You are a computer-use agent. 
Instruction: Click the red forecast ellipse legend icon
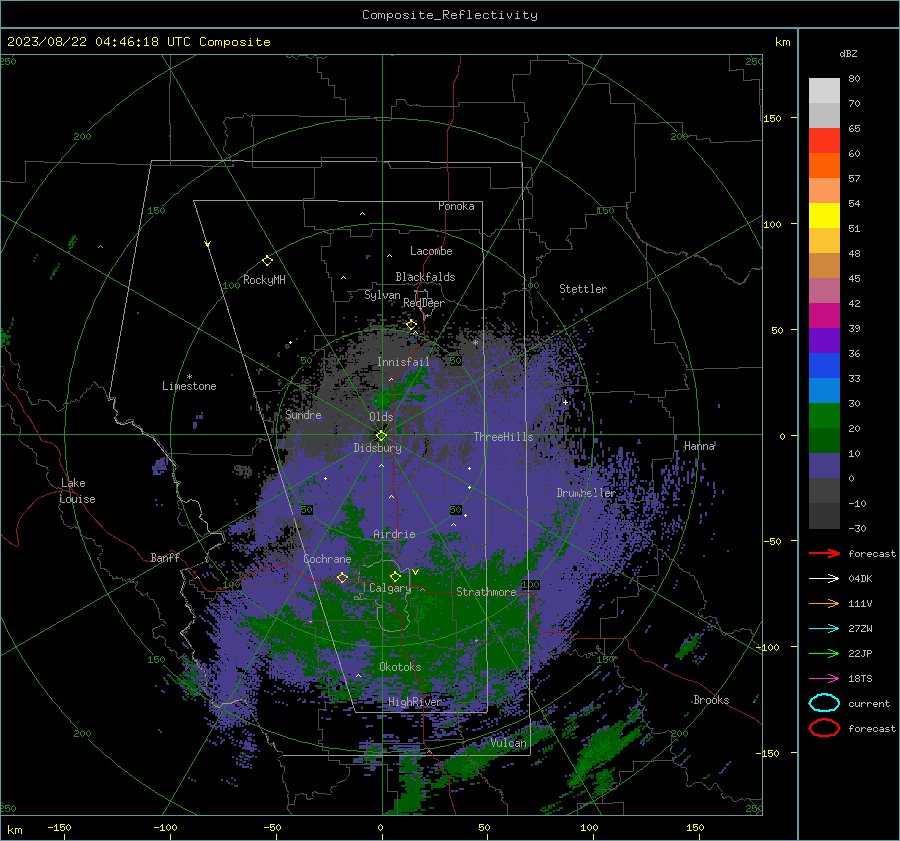pos(824,728)
